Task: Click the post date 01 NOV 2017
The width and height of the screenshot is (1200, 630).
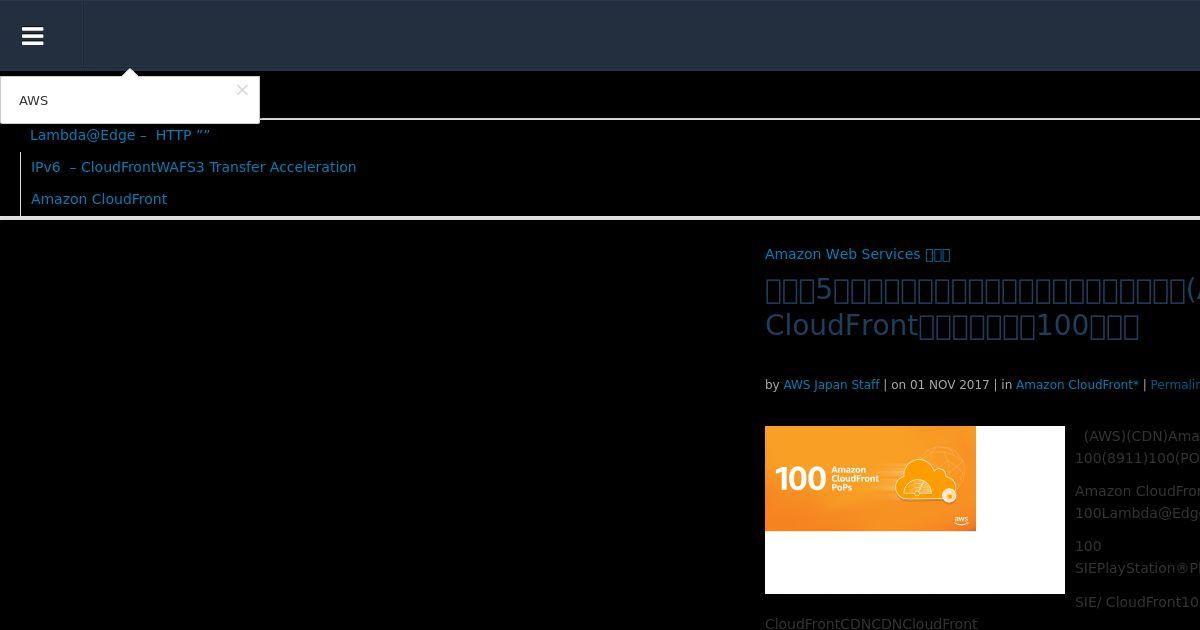Action: pyautogui.click(x=949, y=385)
